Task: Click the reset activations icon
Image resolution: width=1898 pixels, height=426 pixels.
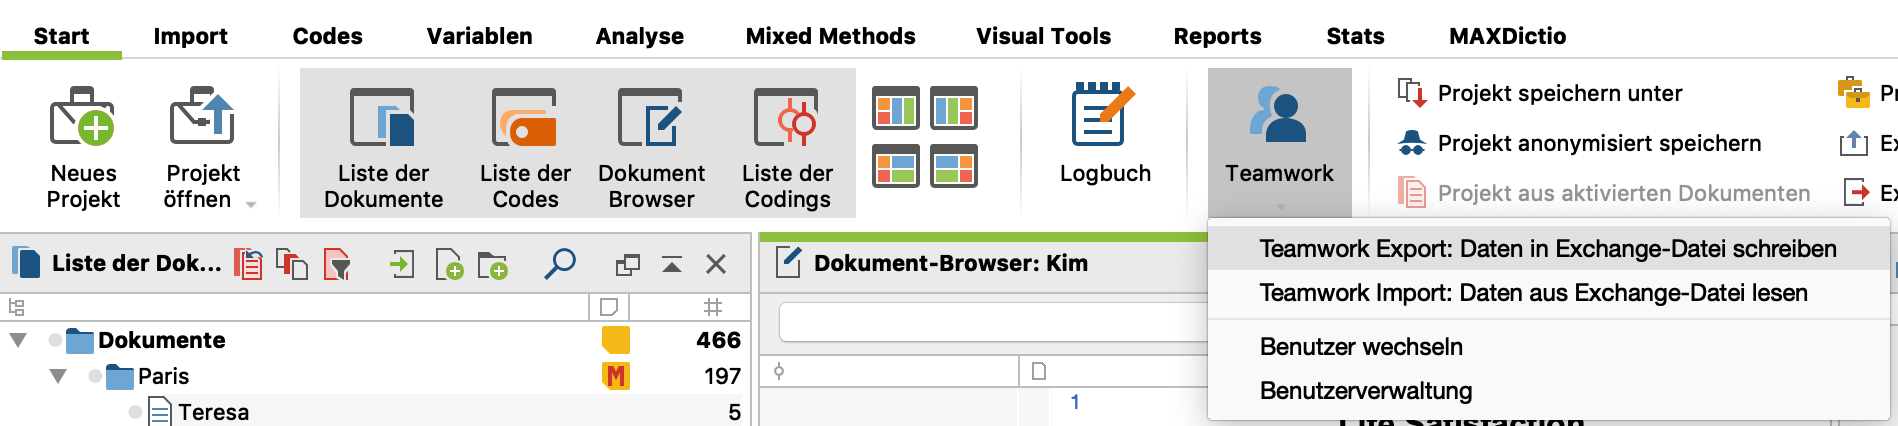Action: tap(248, 264)
